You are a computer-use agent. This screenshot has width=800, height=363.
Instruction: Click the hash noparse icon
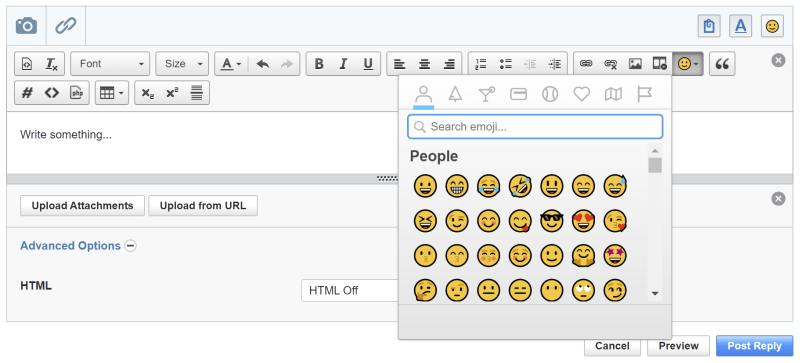(x=28, y=93)
